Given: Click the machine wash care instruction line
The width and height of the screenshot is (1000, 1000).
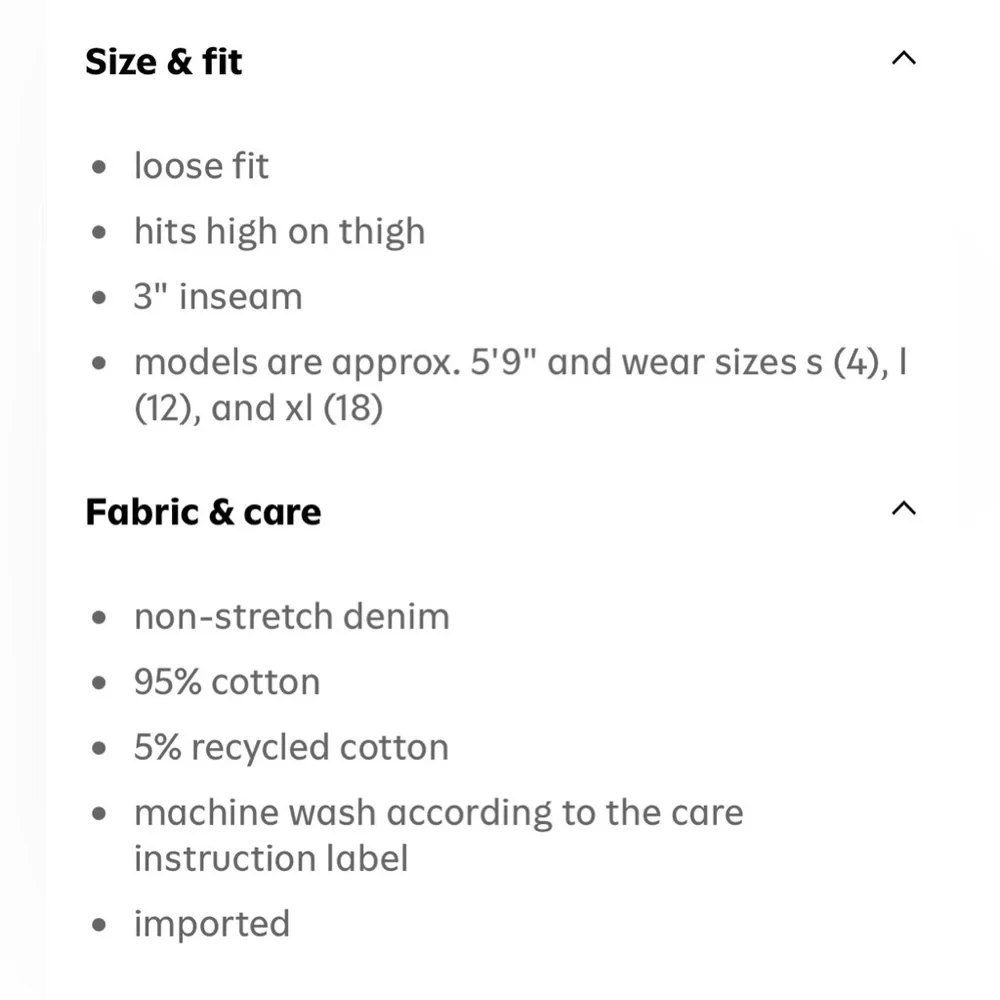Looking at the screenshot, I should pyautogui.click(x=439, y=814).
